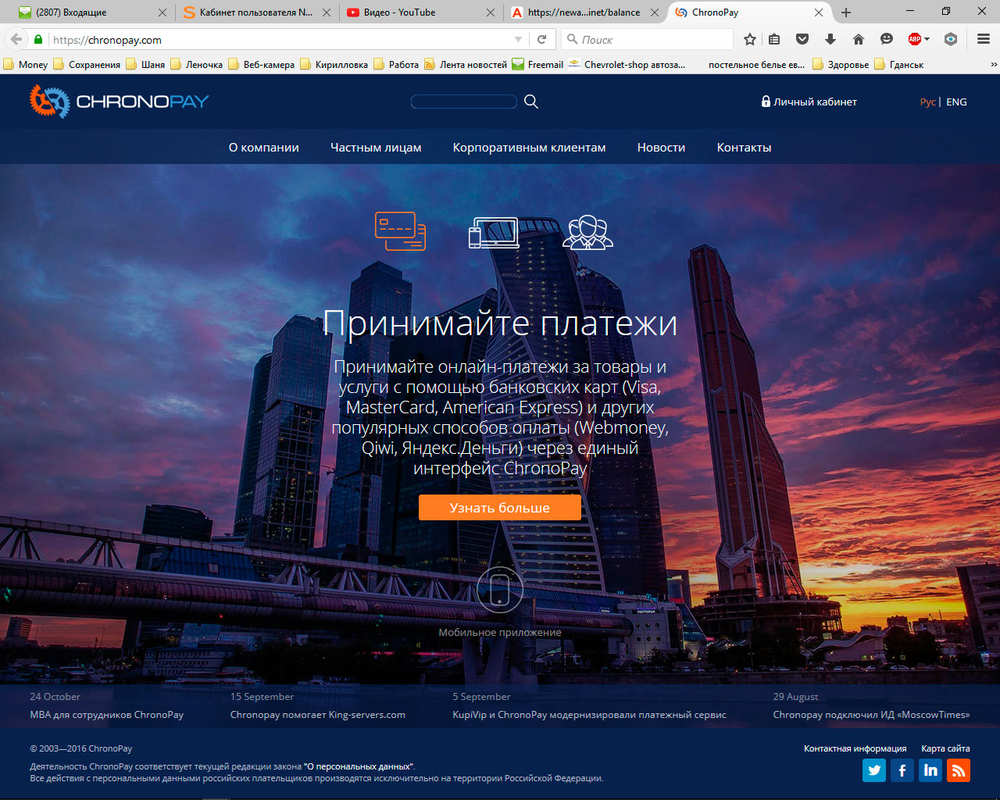Open the Веб-камера bookmark folder
Image resolution: width=1000 pixels, height=800 pixels.
coord(261,64)
